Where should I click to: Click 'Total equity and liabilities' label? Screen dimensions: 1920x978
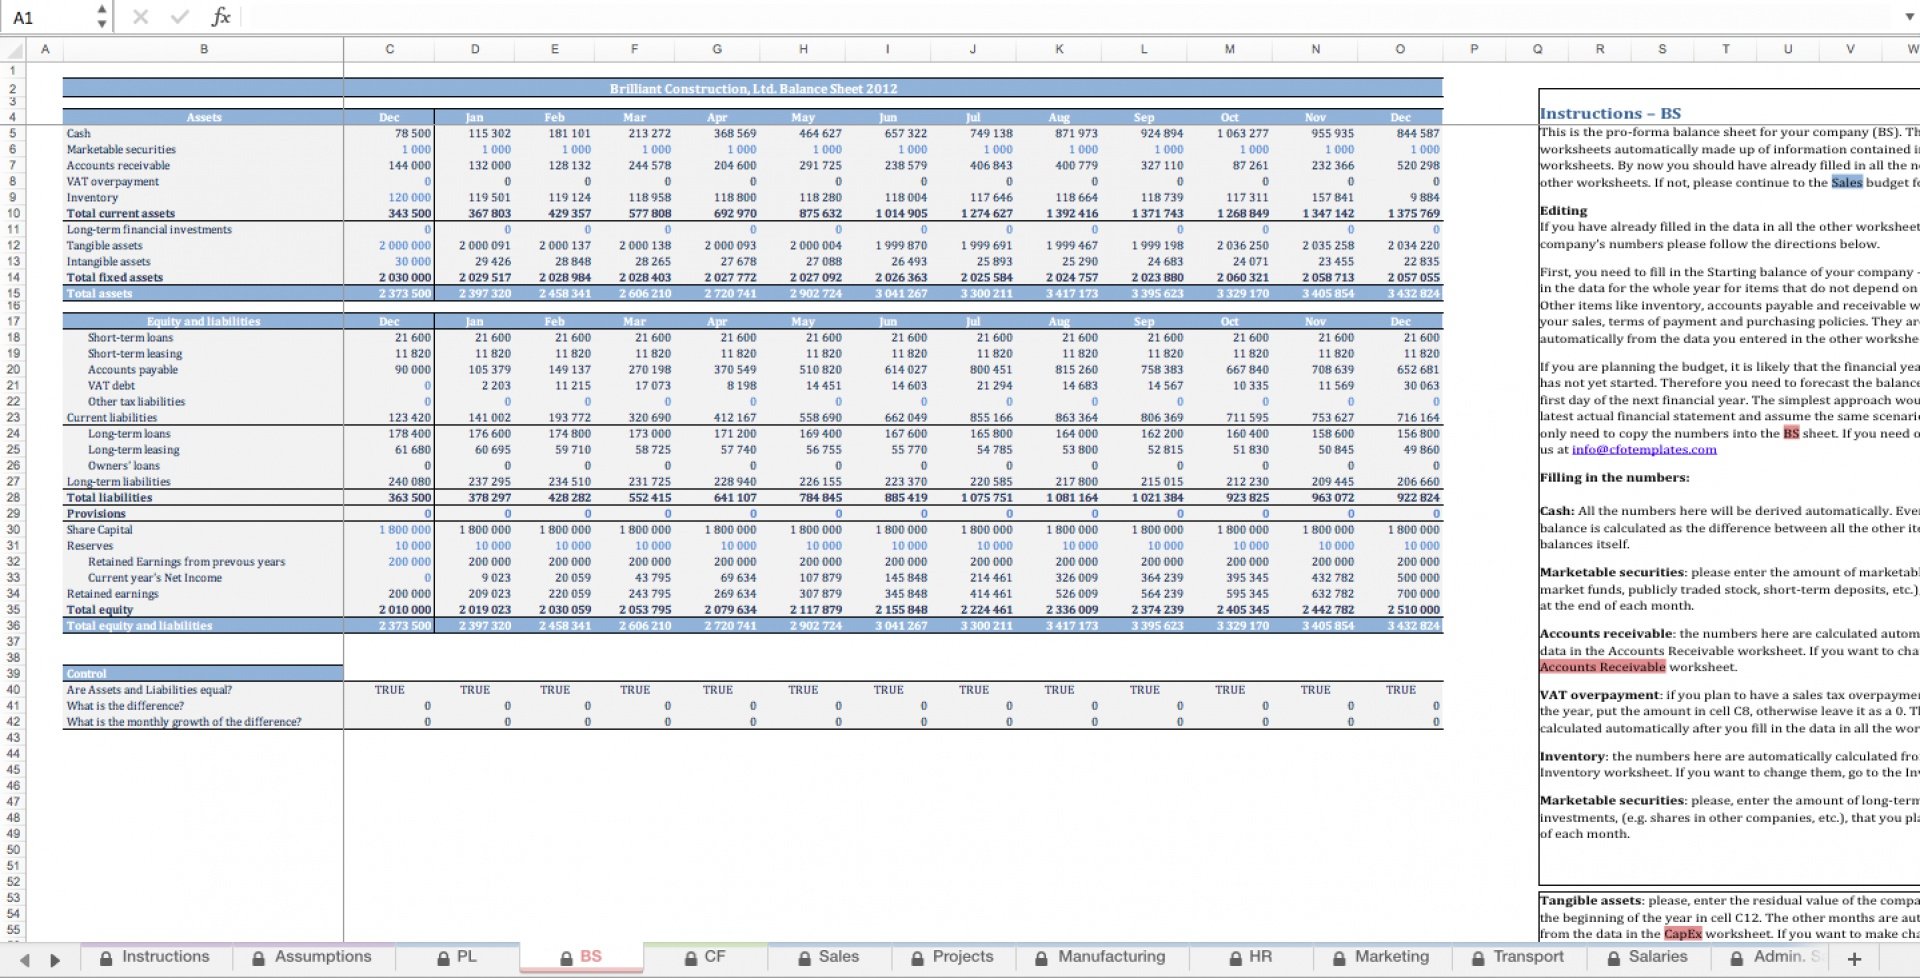coord(139,625)
